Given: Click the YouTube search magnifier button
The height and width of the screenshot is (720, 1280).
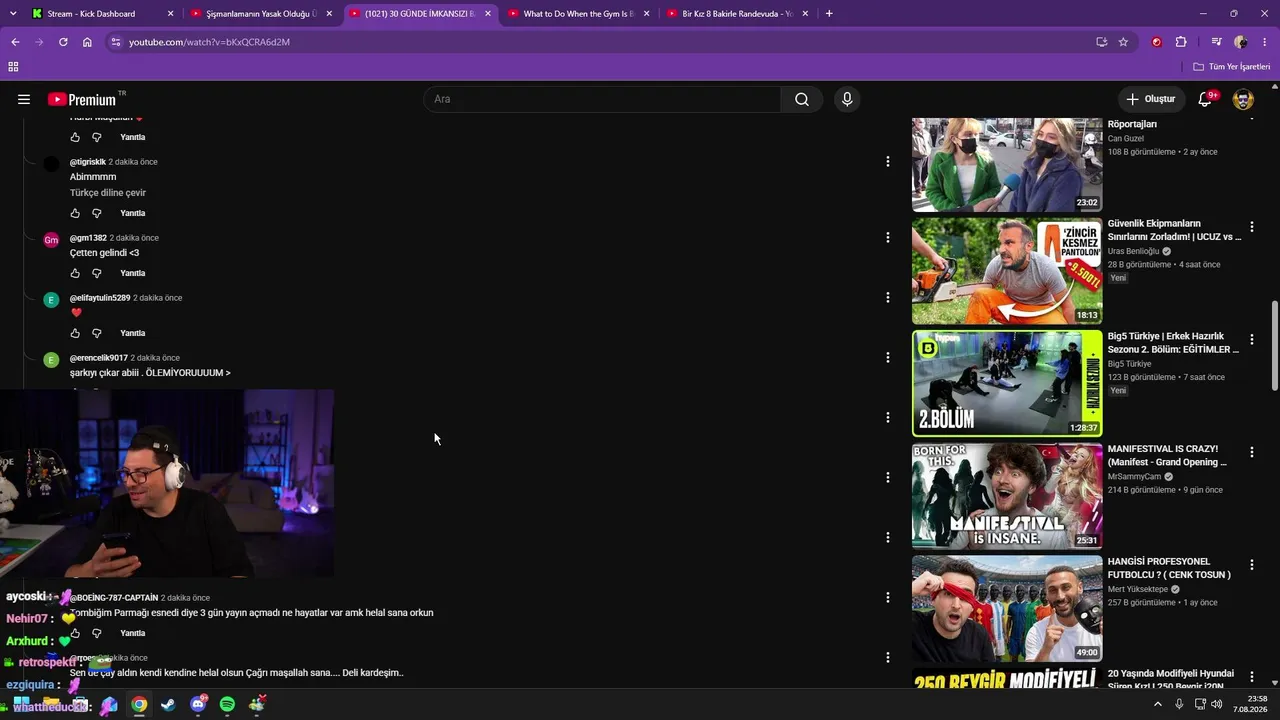Looking at the screenshot, I should click(802, 99).
